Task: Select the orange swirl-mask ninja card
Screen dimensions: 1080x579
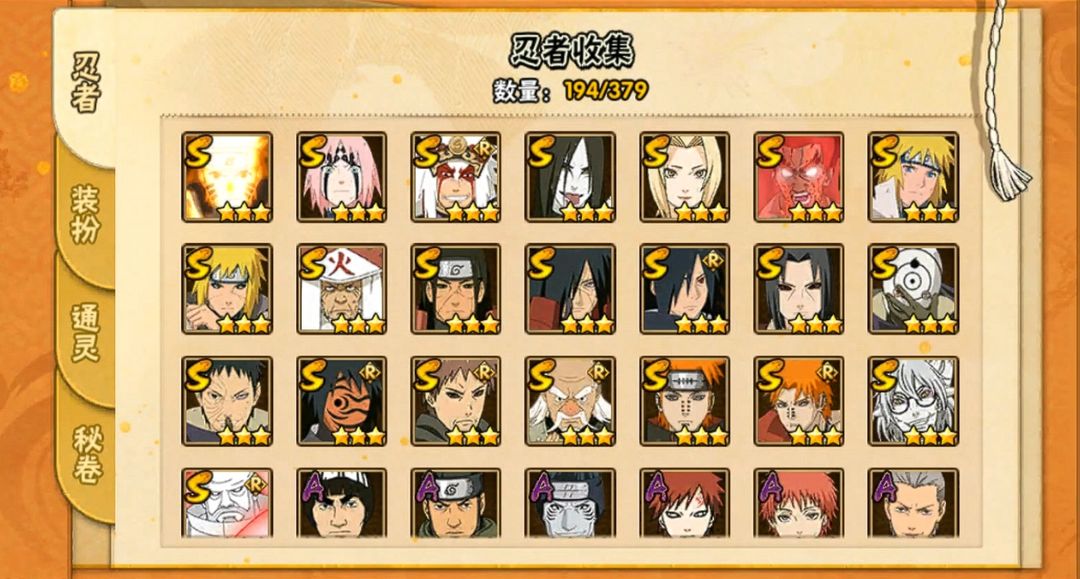Action: point(342,401)
